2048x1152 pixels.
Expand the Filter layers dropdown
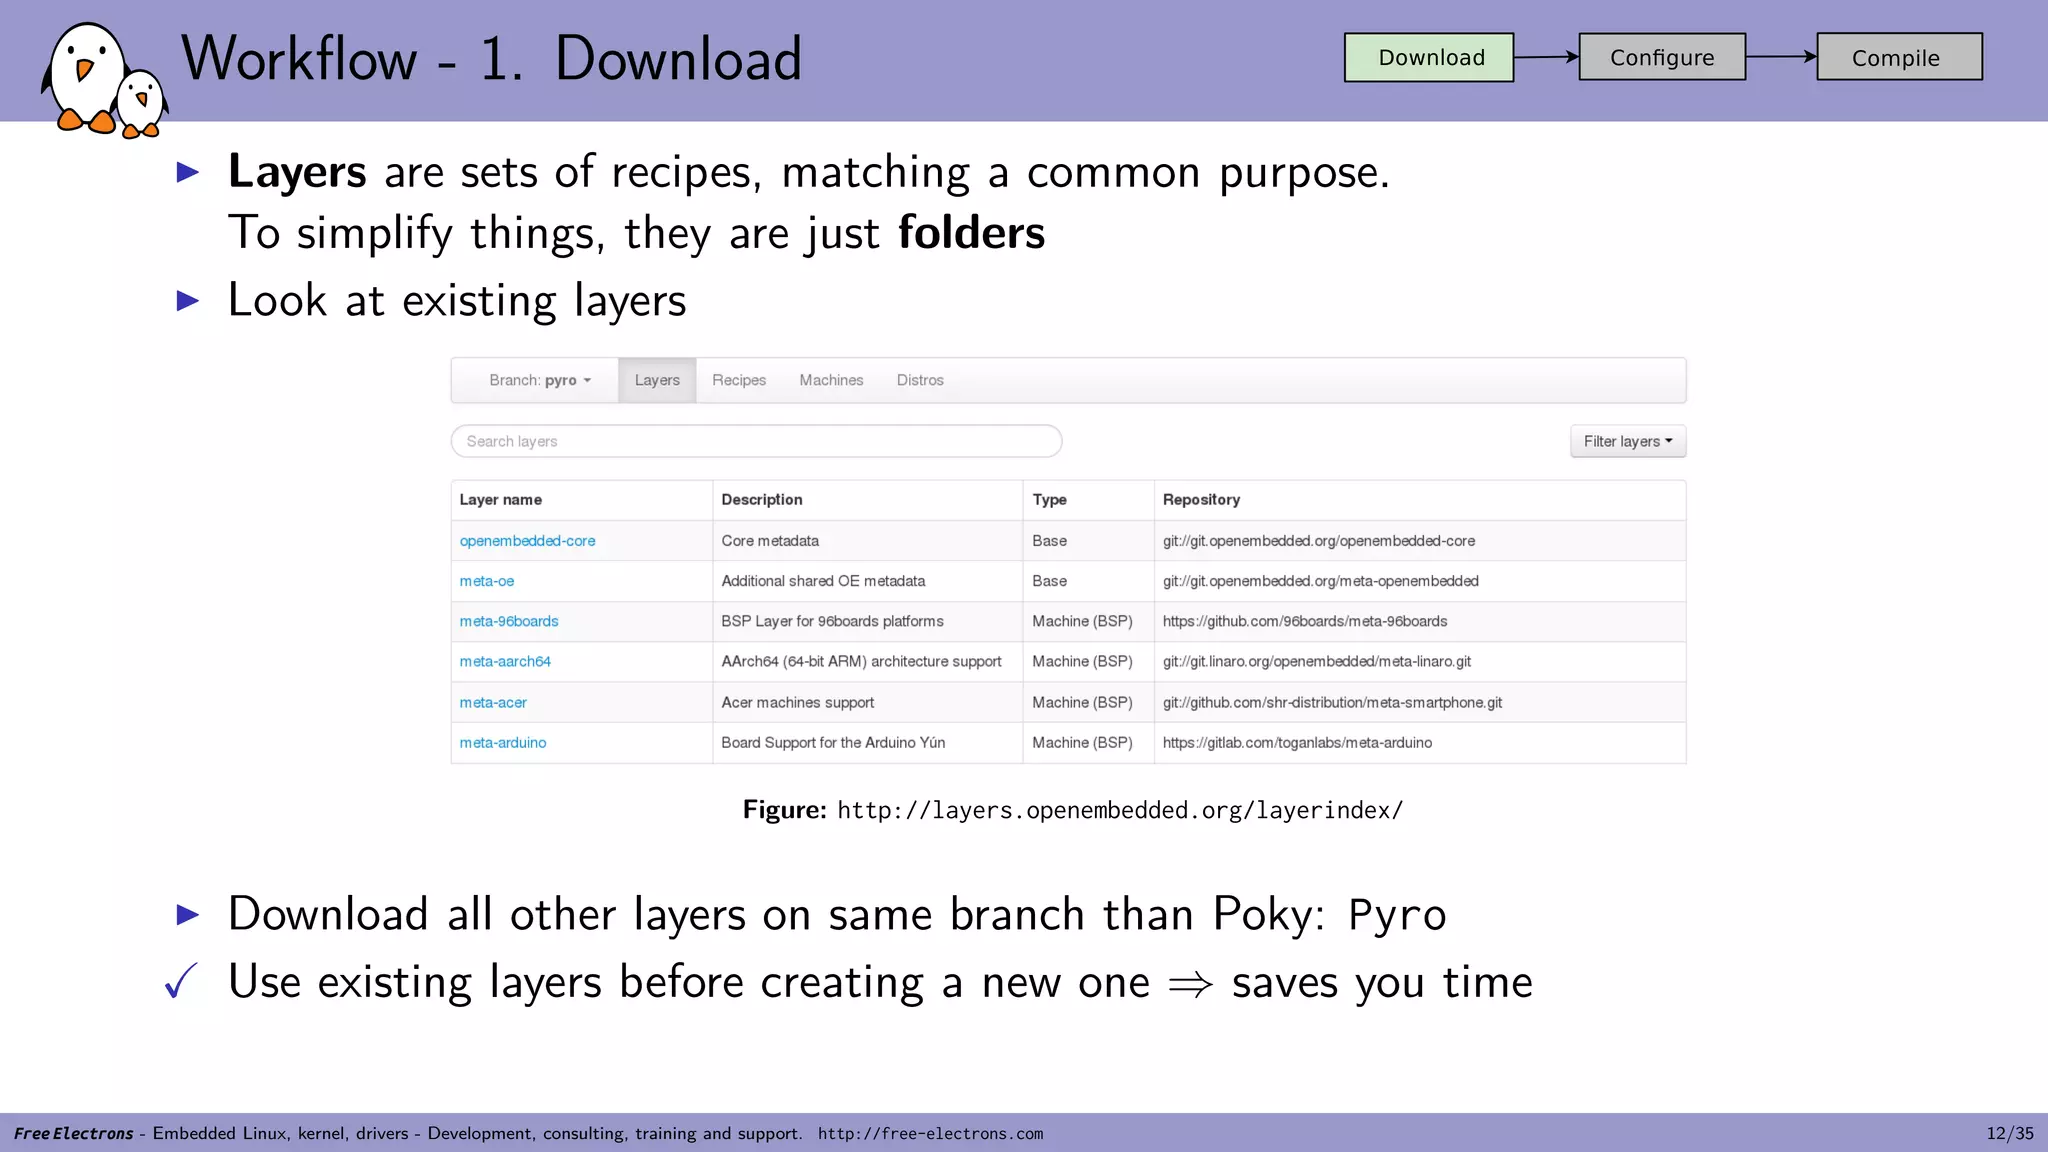point(1628,441)
